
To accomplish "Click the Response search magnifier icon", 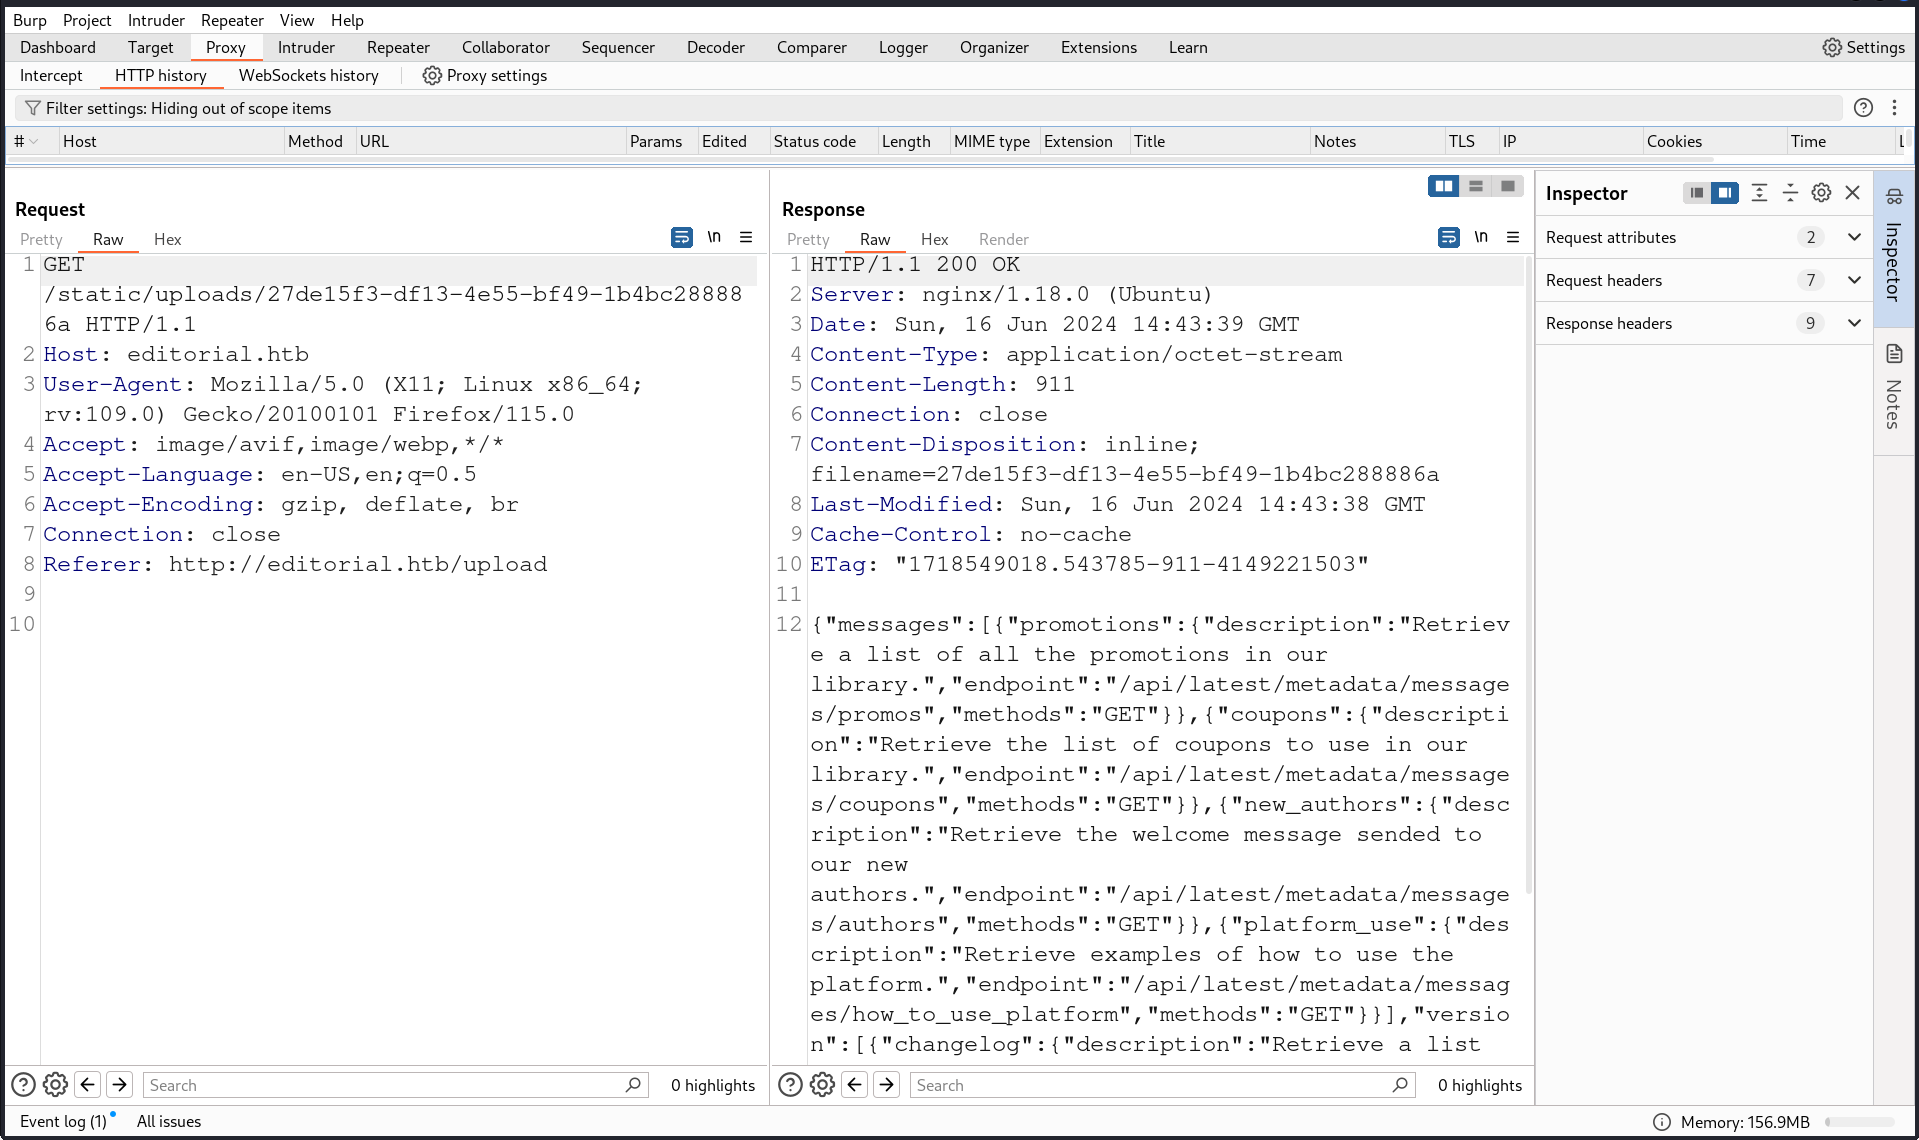I will [1400, 1085].
